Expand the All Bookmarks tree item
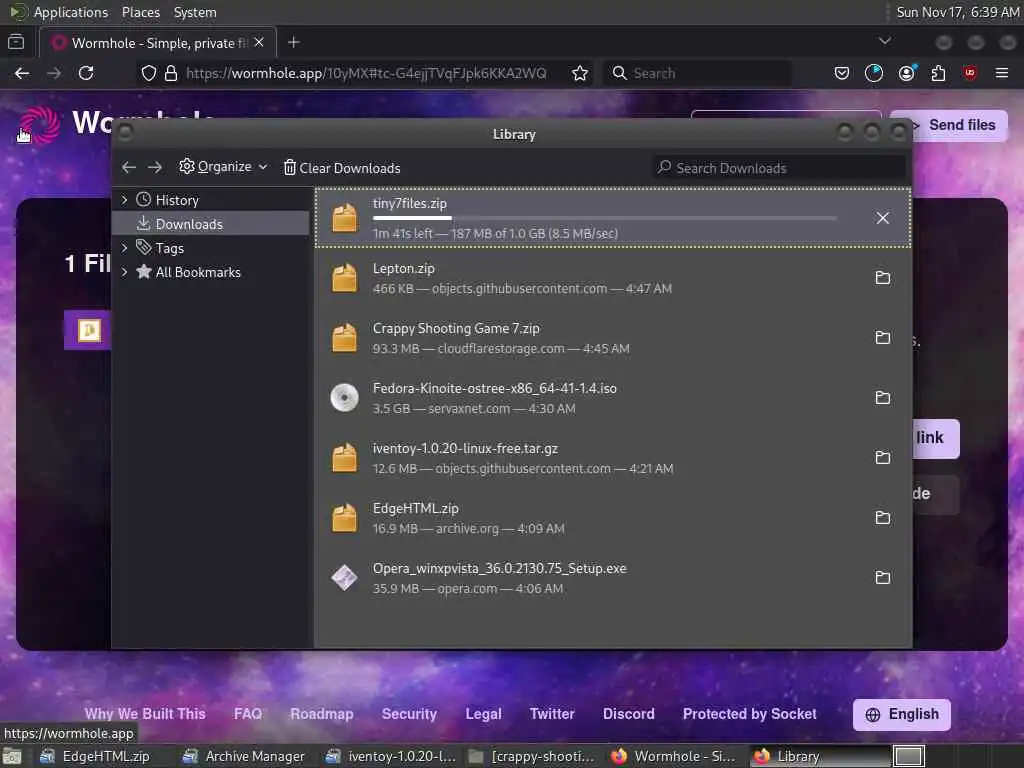Viewport: 1024px width, 768px height. [x=124, y=272]
